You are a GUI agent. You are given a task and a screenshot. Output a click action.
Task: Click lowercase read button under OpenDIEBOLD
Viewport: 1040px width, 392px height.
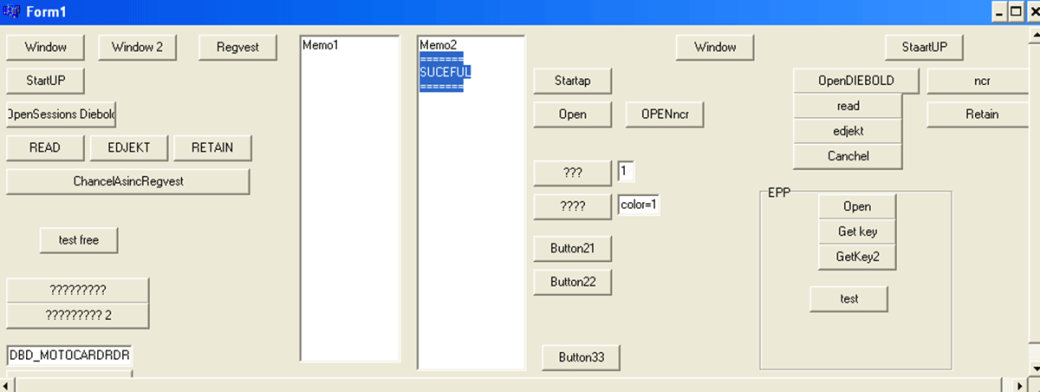click(848, 106)
